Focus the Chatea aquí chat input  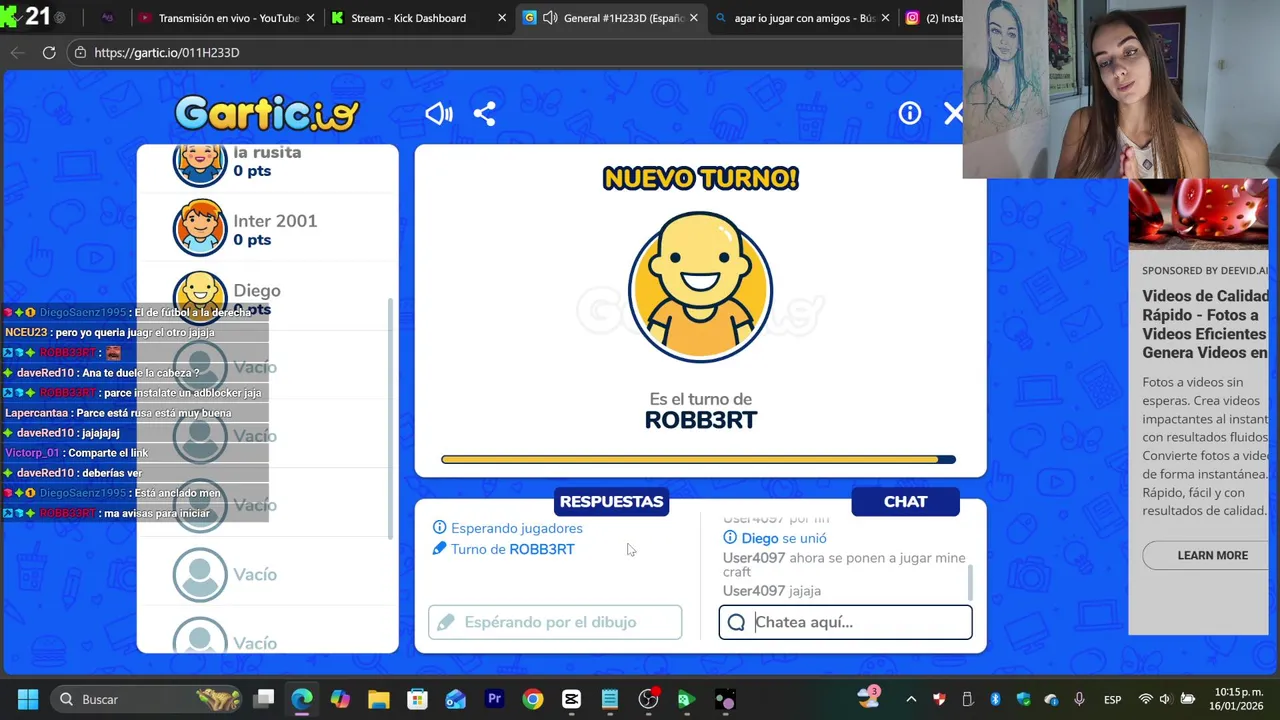[x=845, y=622]
